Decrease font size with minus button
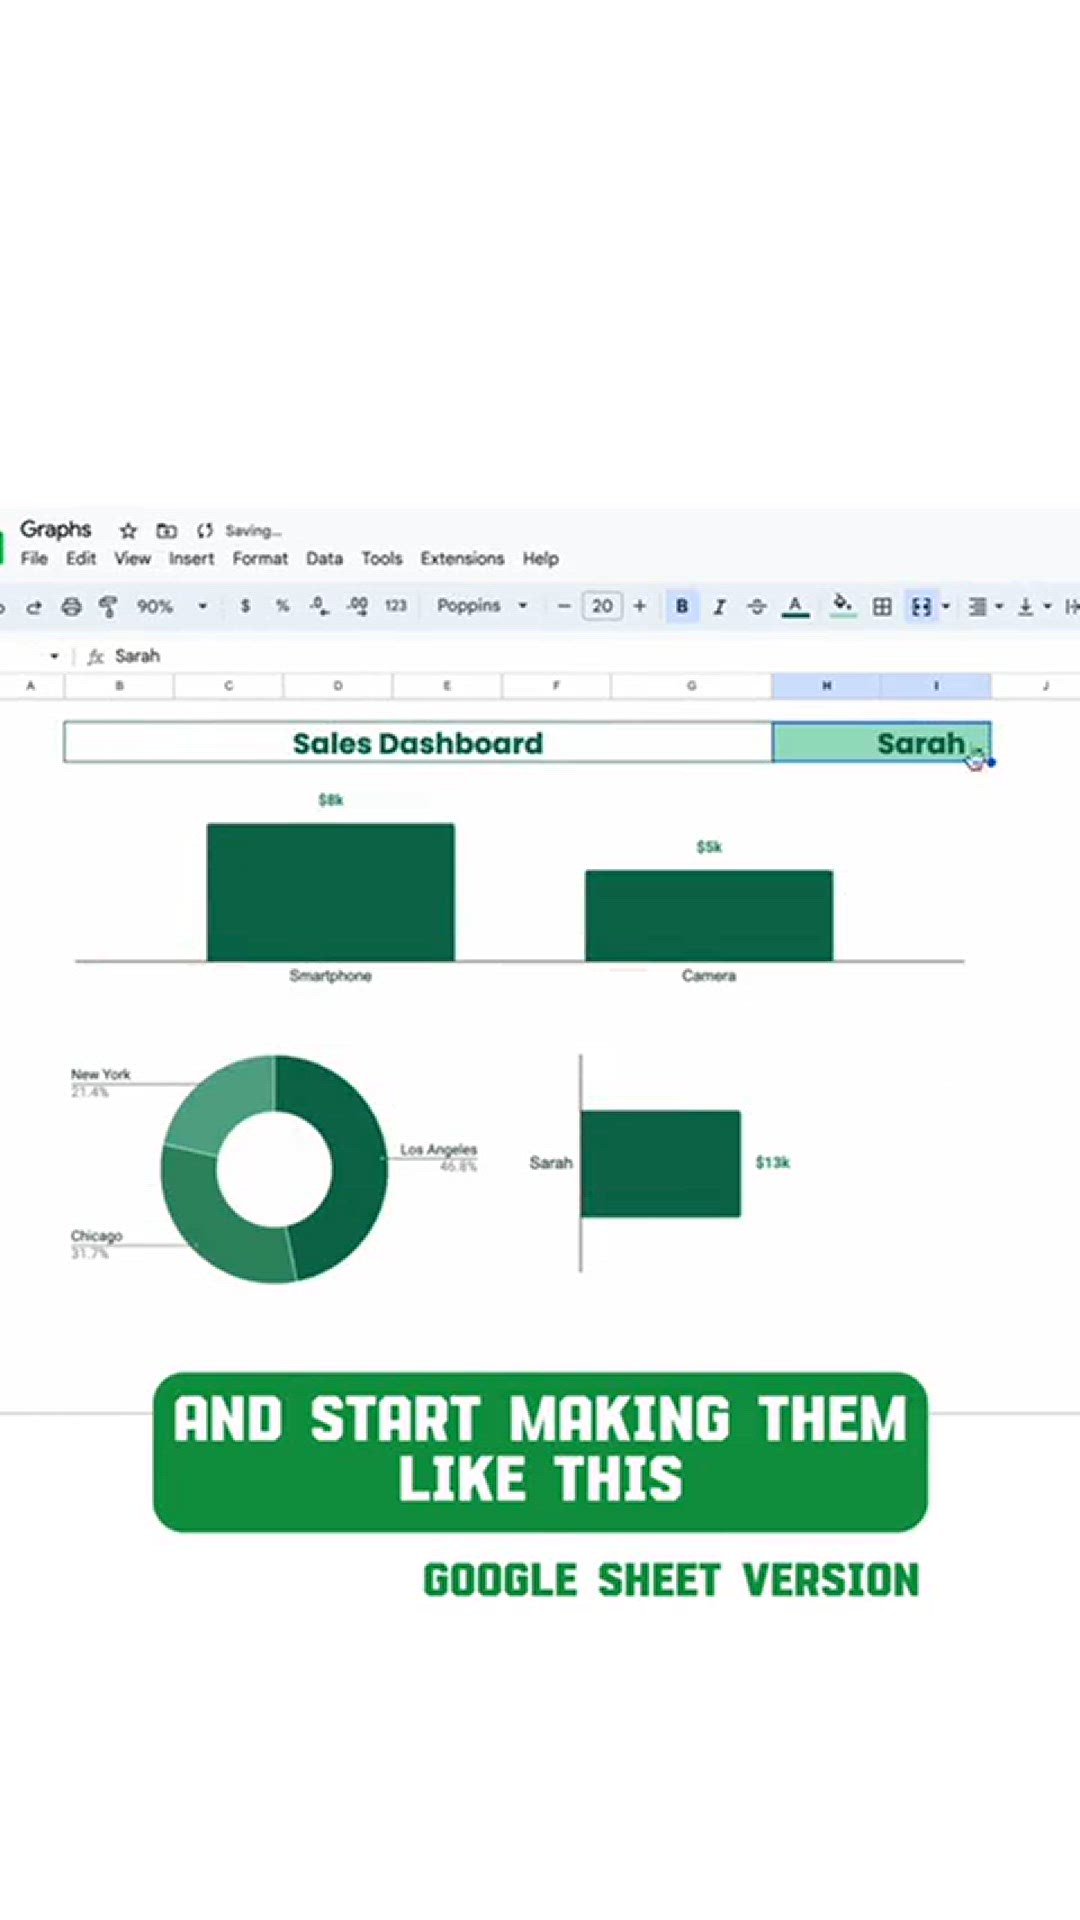The height and width of the screenshot is (1920, 1080). tap(564, 606)
